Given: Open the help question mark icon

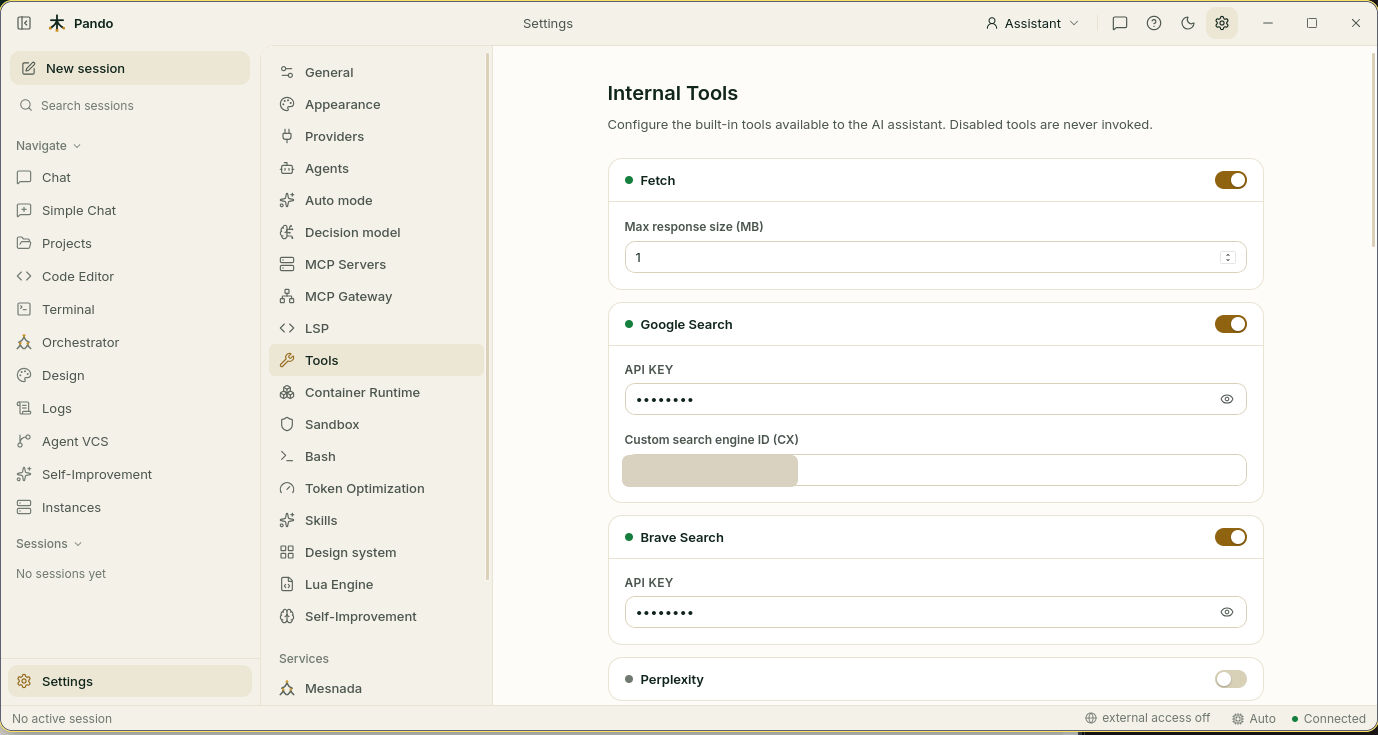Looking at the screenshot, I should click(1154, 23).
